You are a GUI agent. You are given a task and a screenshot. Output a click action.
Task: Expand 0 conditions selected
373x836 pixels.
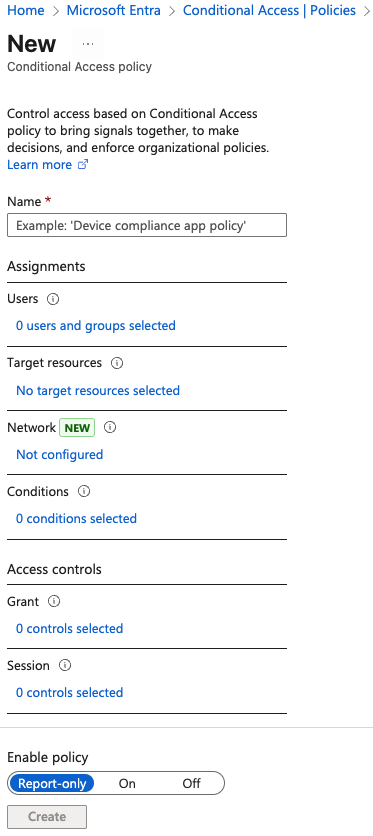(x=76, y=519)
